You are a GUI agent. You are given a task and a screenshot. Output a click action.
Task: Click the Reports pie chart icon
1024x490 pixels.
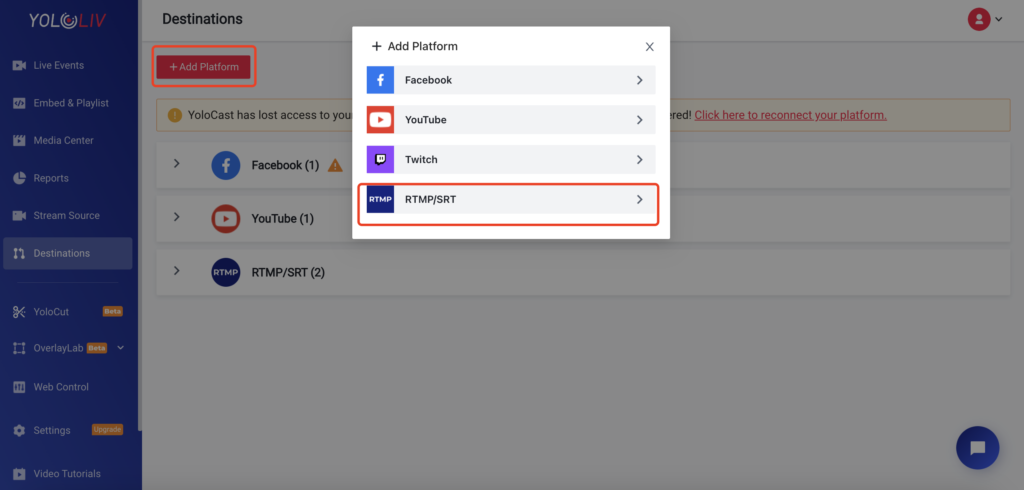point(19,178)
